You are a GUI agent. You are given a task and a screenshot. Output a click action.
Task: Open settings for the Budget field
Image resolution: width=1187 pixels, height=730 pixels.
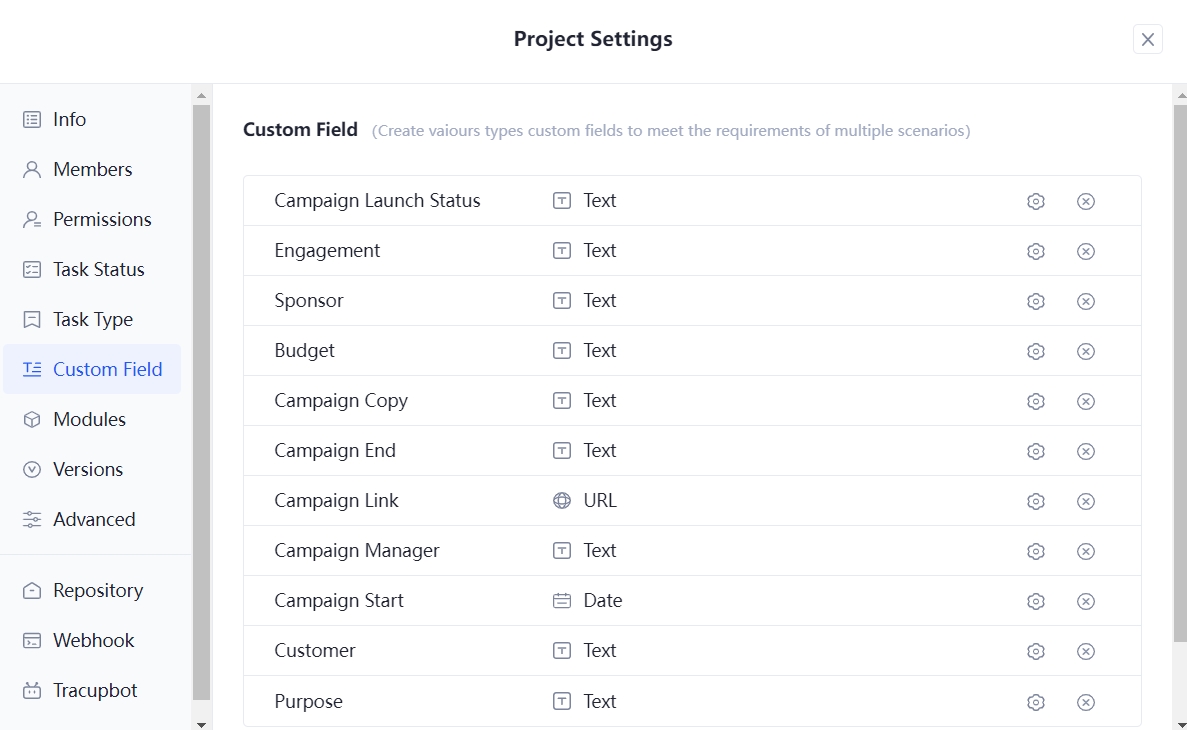tap(1035, 351)
